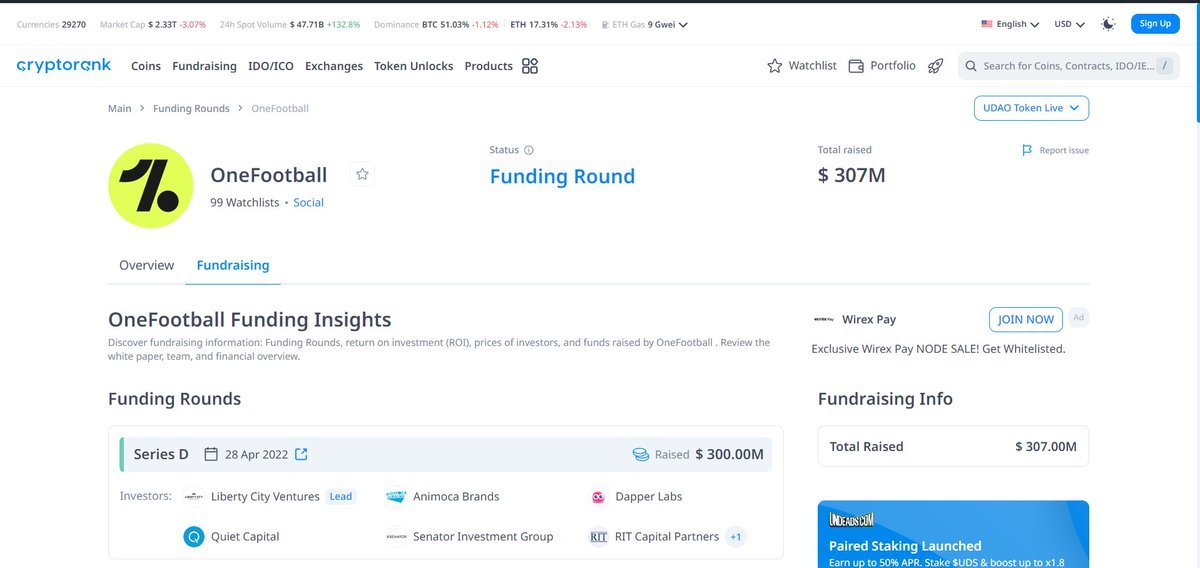1200x568 pixels.
Task: Open Senator Investment Group investor link
Action: (483, 537)
